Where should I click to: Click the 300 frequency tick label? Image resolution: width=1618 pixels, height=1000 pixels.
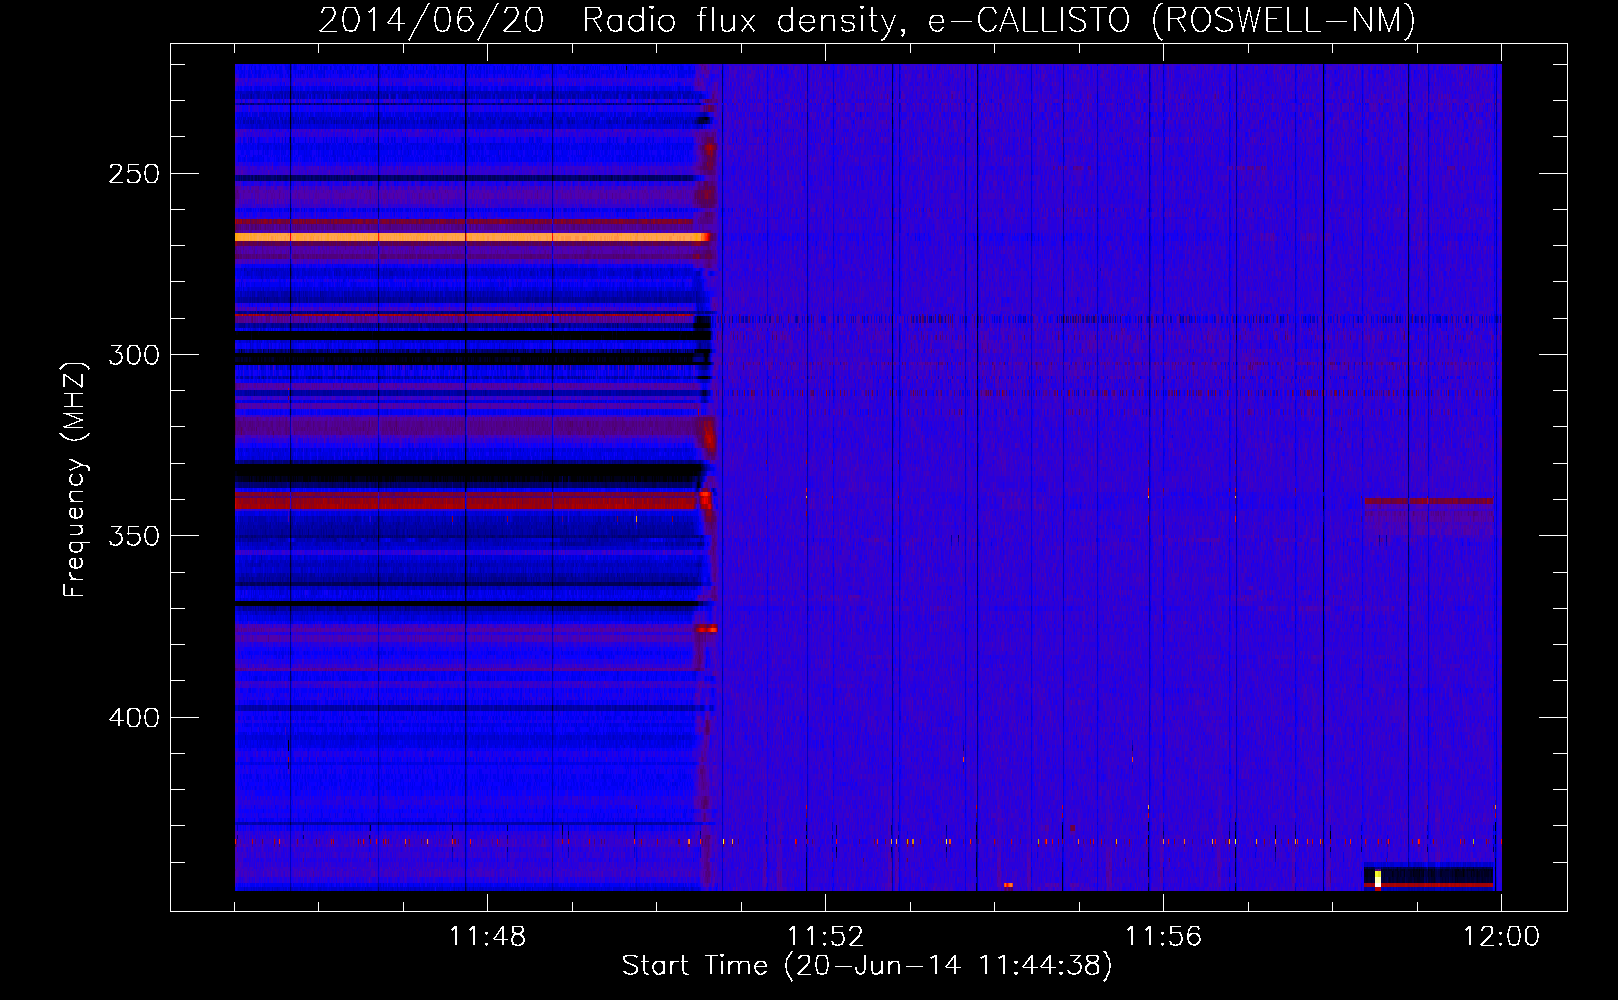point(134,355)
